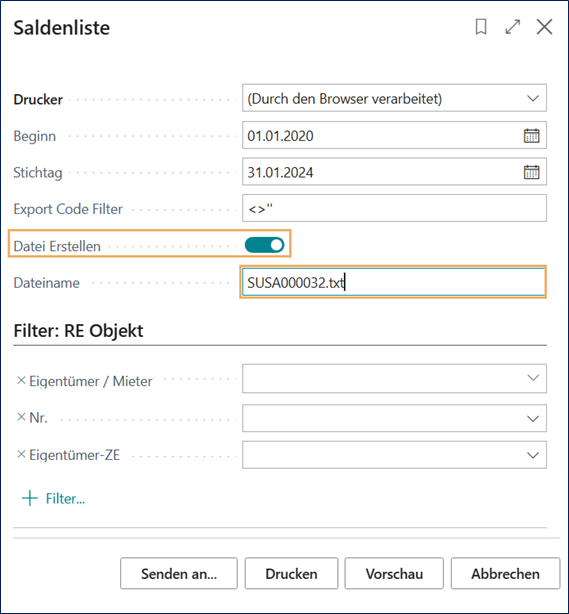This screenshot has width=569, height=614.
Task: Focus the Export Code Filter field
Action: point(394,208)
